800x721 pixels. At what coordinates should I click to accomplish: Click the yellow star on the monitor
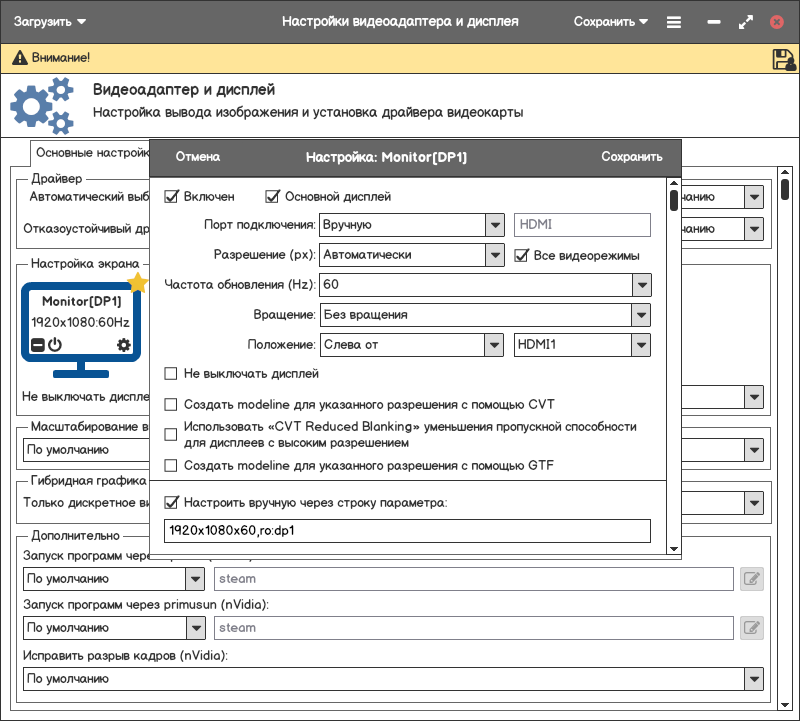[138, 283]
